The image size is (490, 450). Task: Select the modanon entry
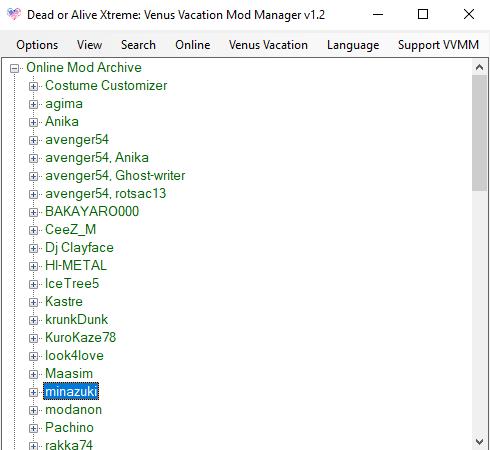click(74, 410)
